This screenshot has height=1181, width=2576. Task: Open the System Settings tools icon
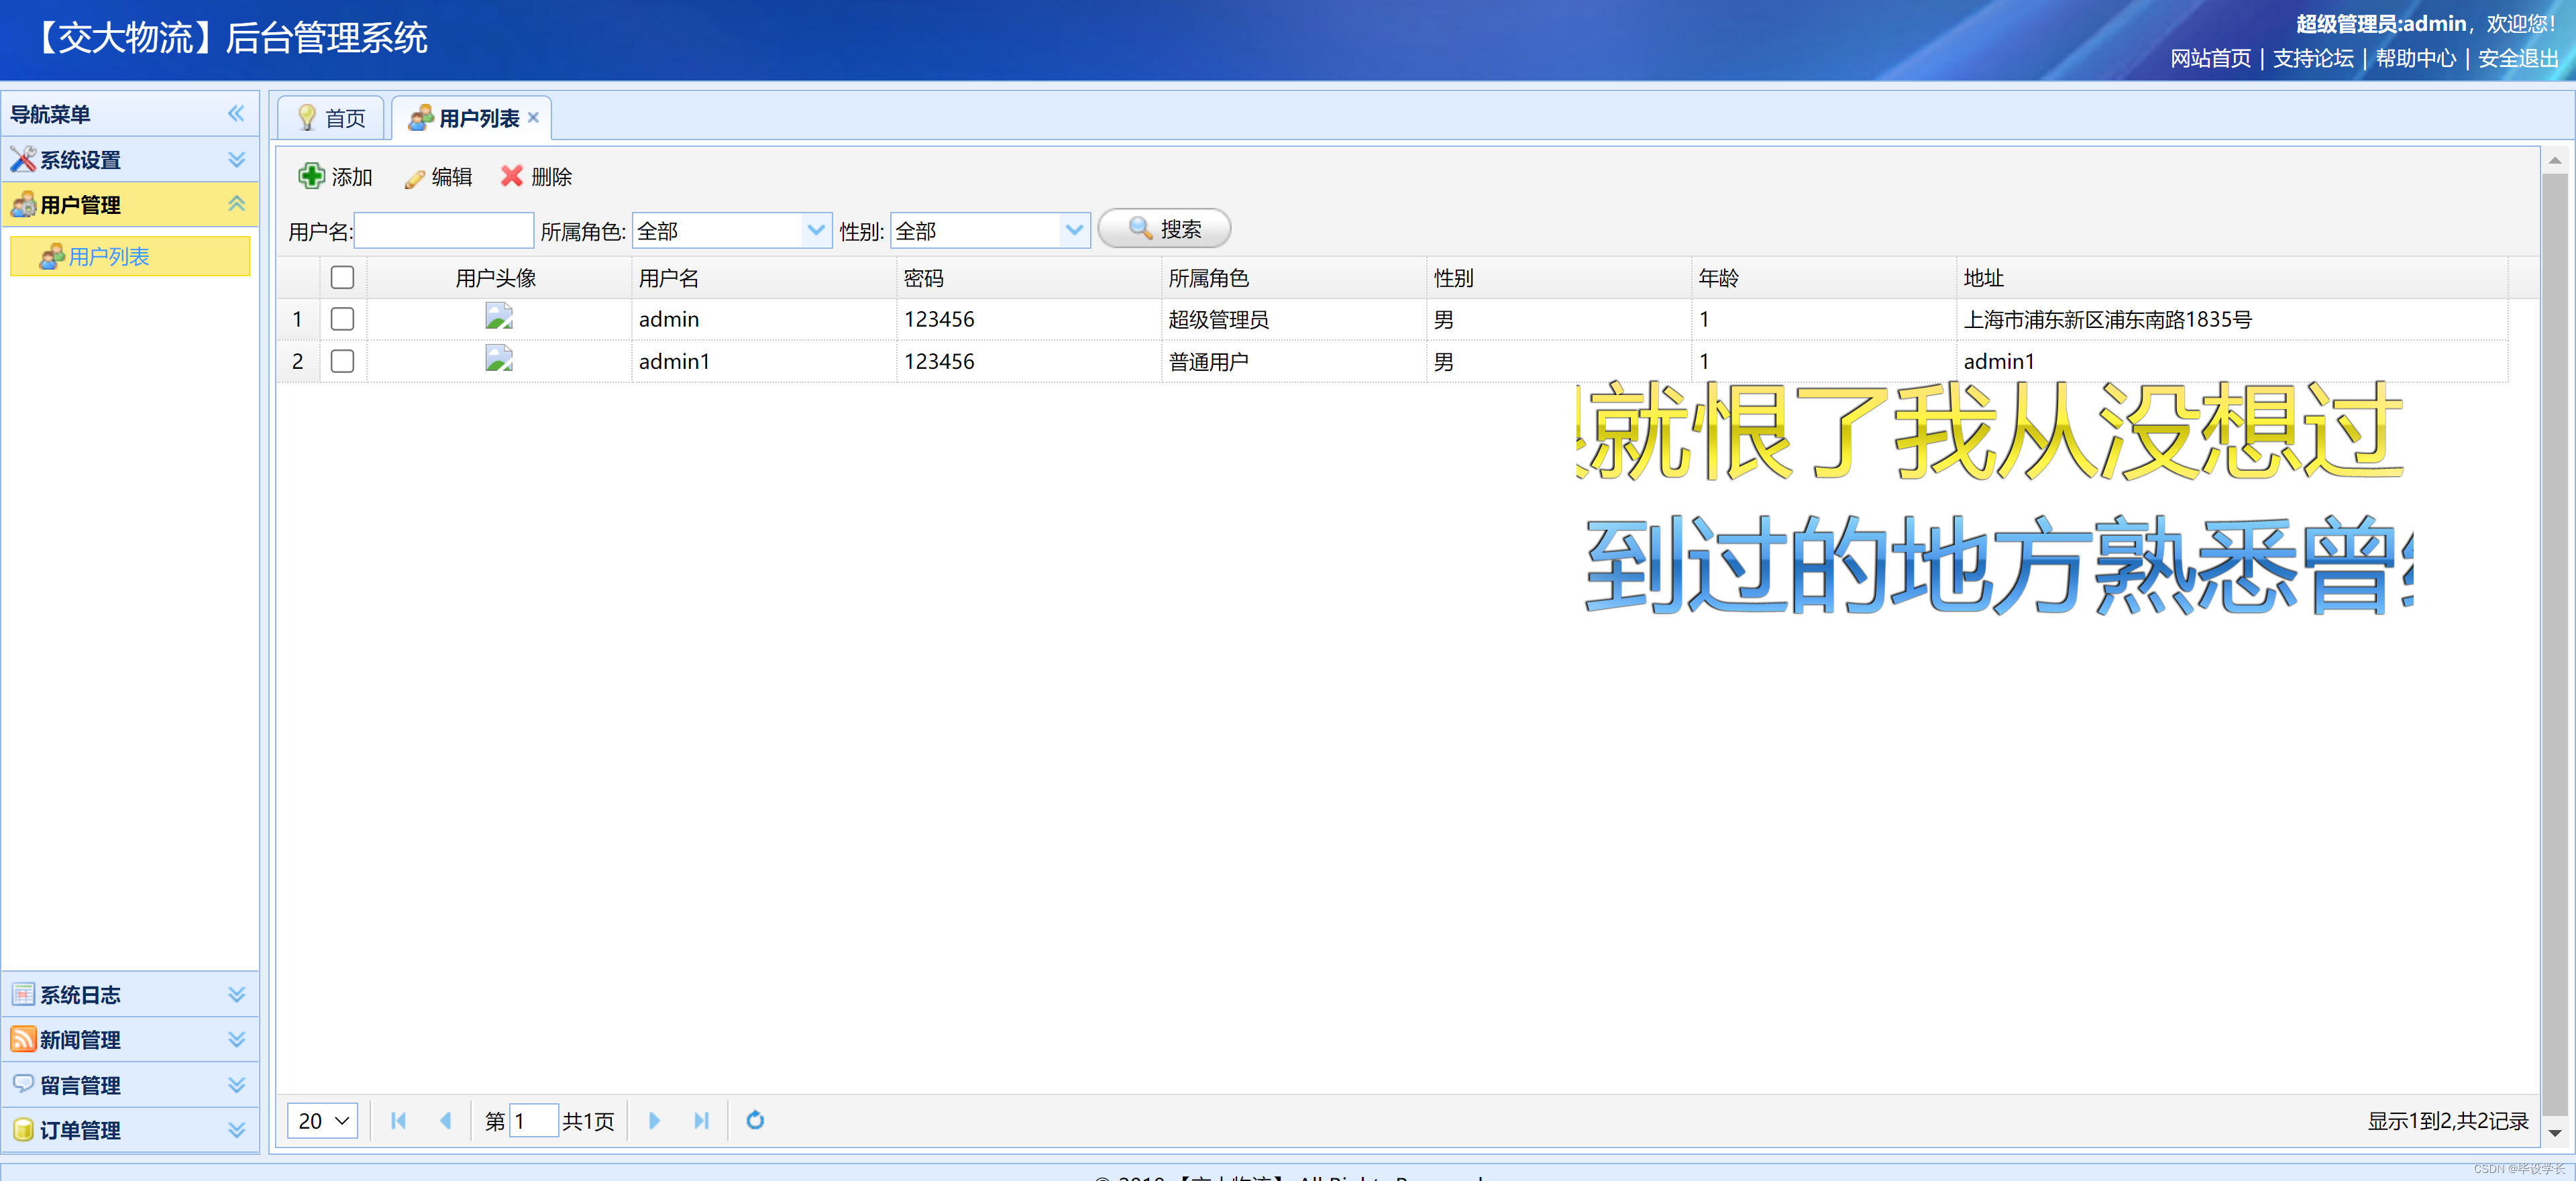tap(22, 159)
